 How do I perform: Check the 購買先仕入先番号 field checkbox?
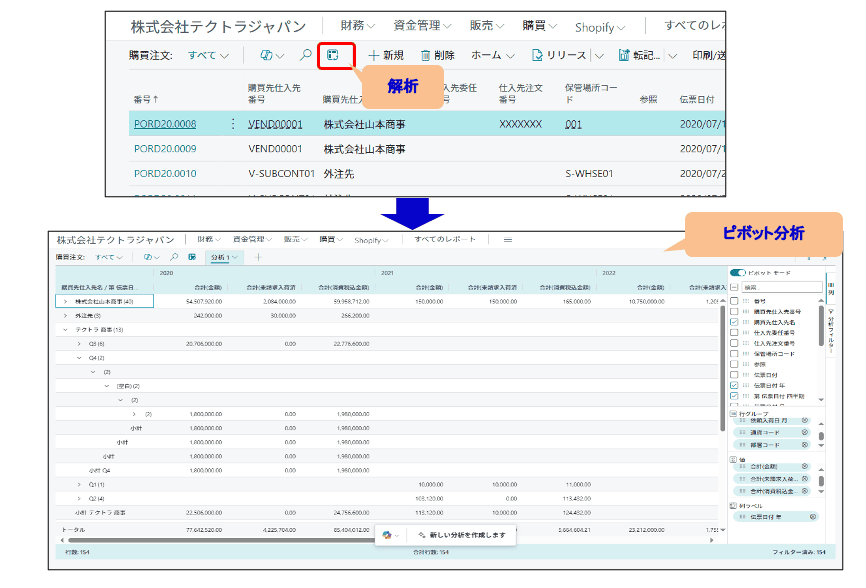click(x=734, y=311)
